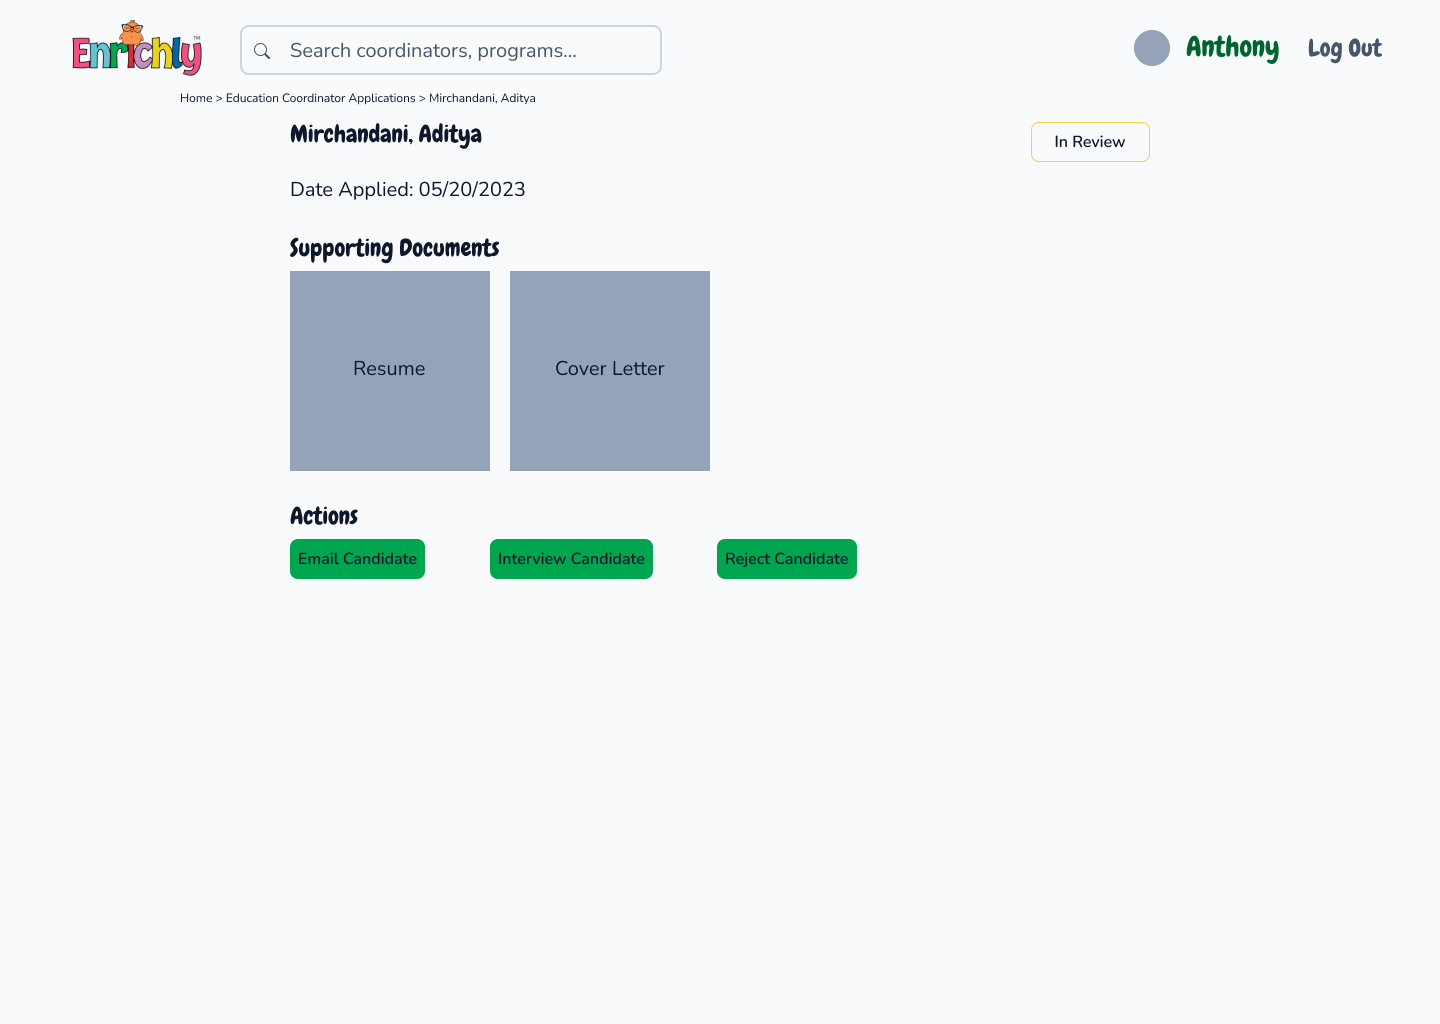Click the Mirchandani, Aditya heading

pos(386,135)
